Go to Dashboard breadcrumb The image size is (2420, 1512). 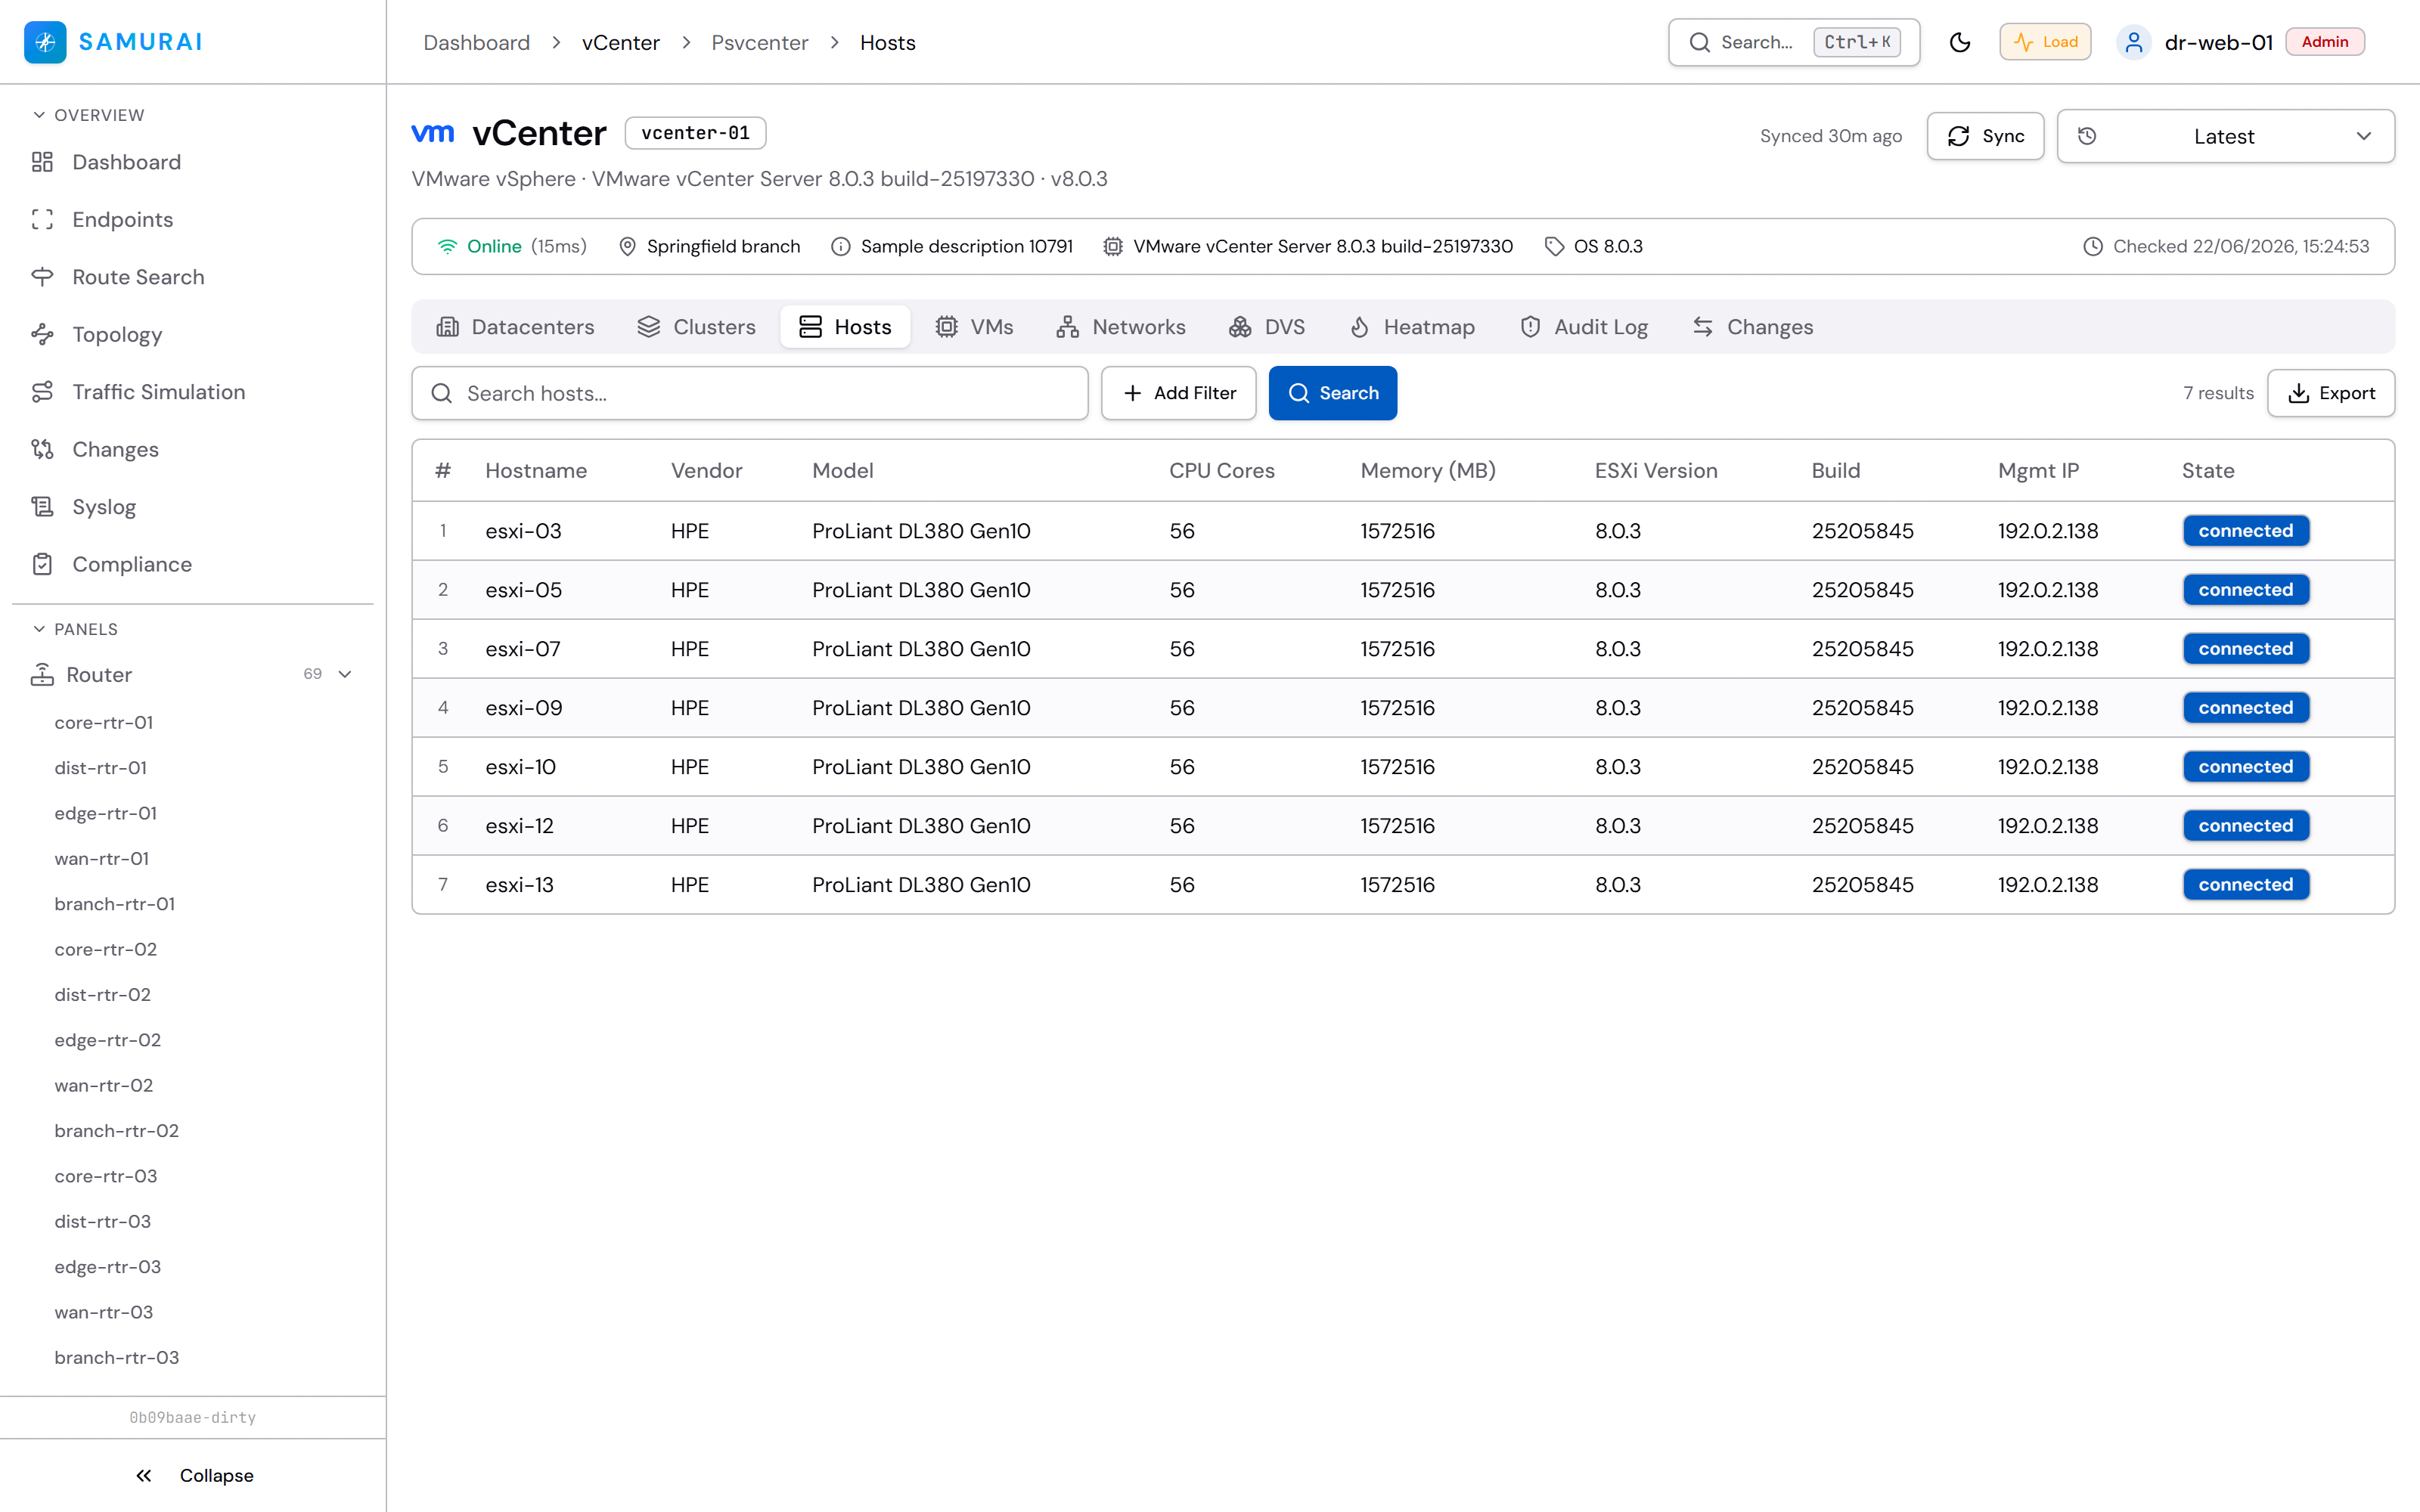pos(477,42)
